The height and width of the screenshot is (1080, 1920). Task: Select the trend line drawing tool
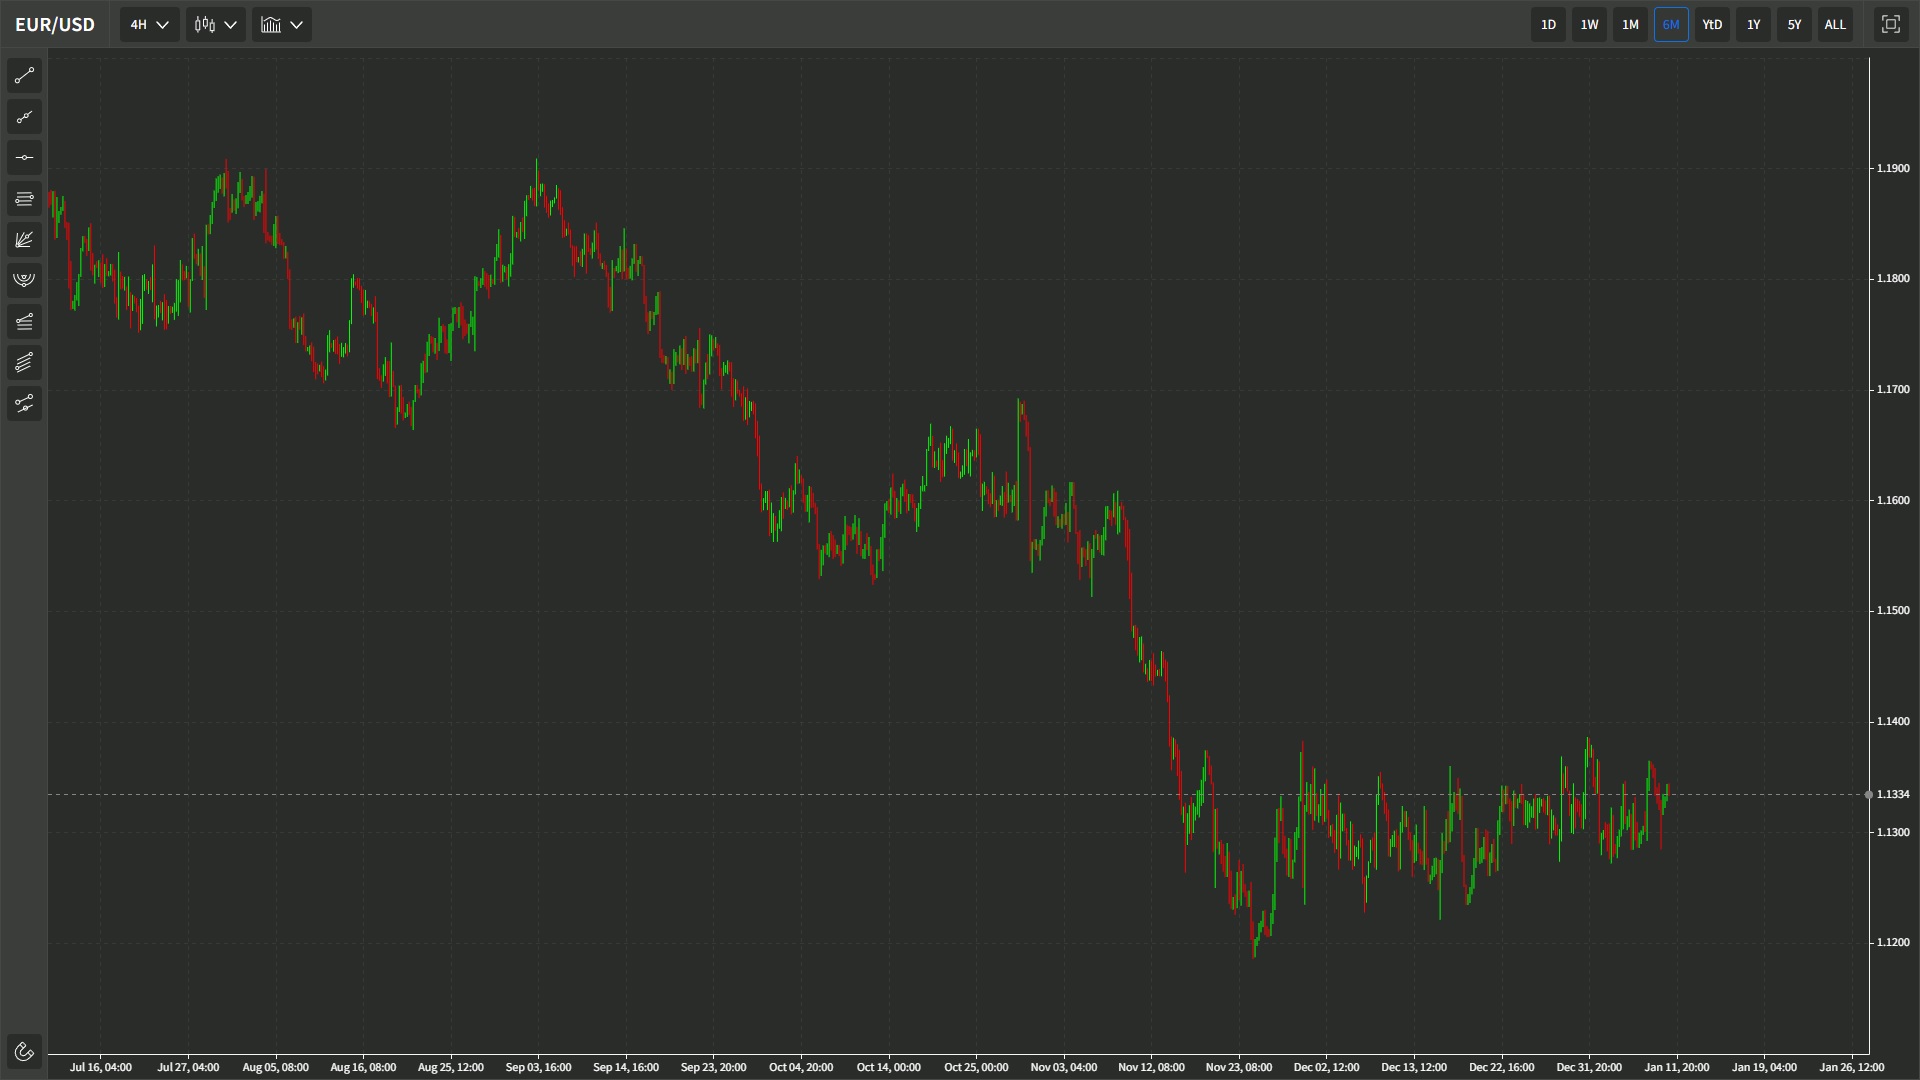click(x=24, y=76)
